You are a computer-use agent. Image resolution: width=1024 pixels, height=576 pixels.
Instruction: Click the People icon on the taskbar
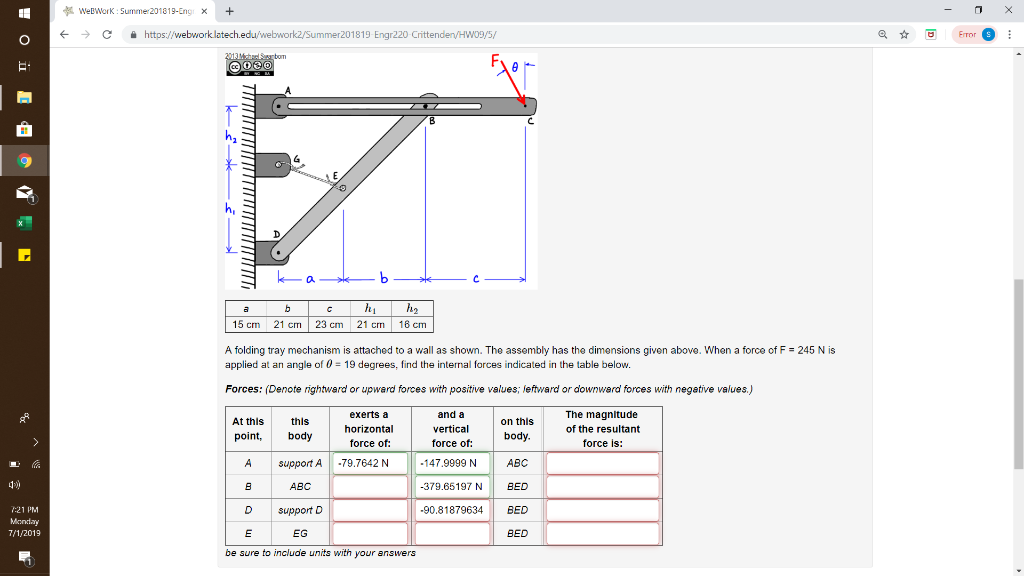23,416
